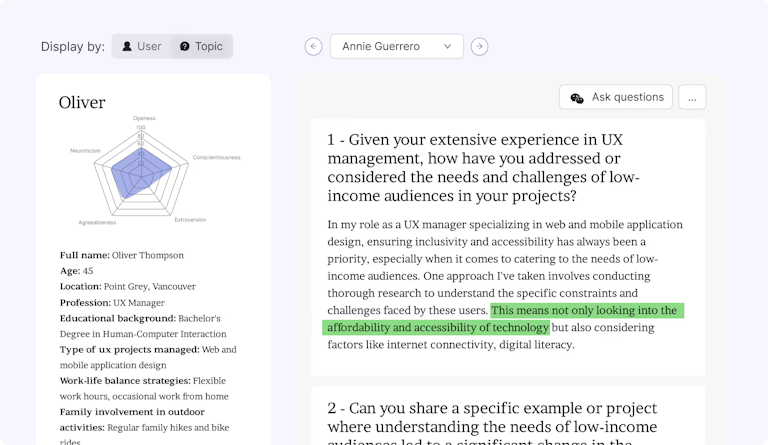Click the Oliver persona name heading

(82, 102)
